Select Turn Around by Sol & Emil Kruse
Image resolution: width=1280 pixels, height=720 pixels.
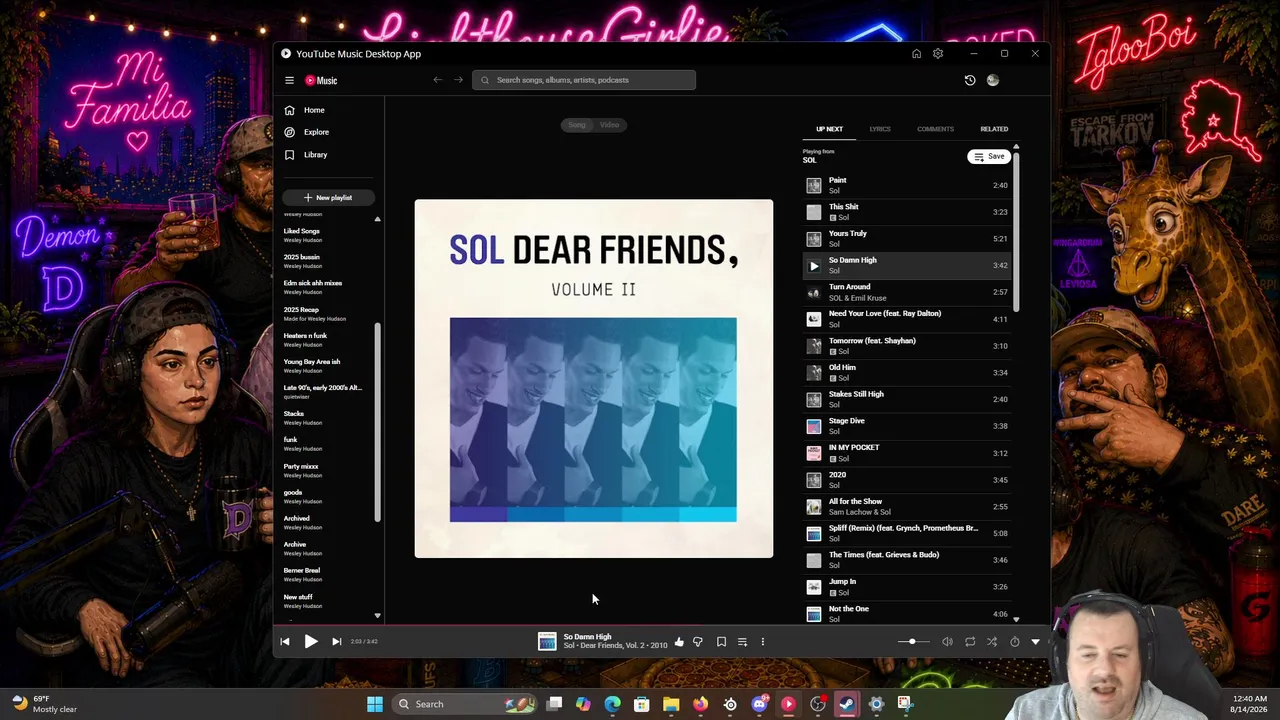[x=906, y=292]
